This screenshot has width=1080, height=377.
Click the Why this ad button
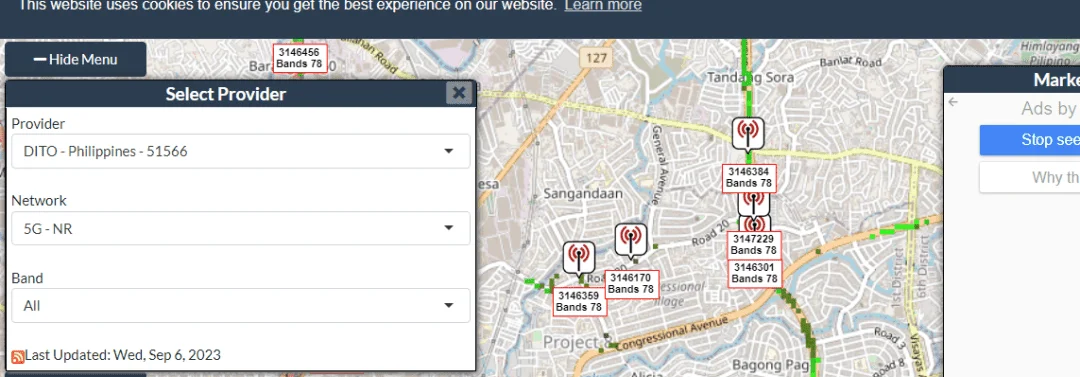click(x=1030, y=178)
